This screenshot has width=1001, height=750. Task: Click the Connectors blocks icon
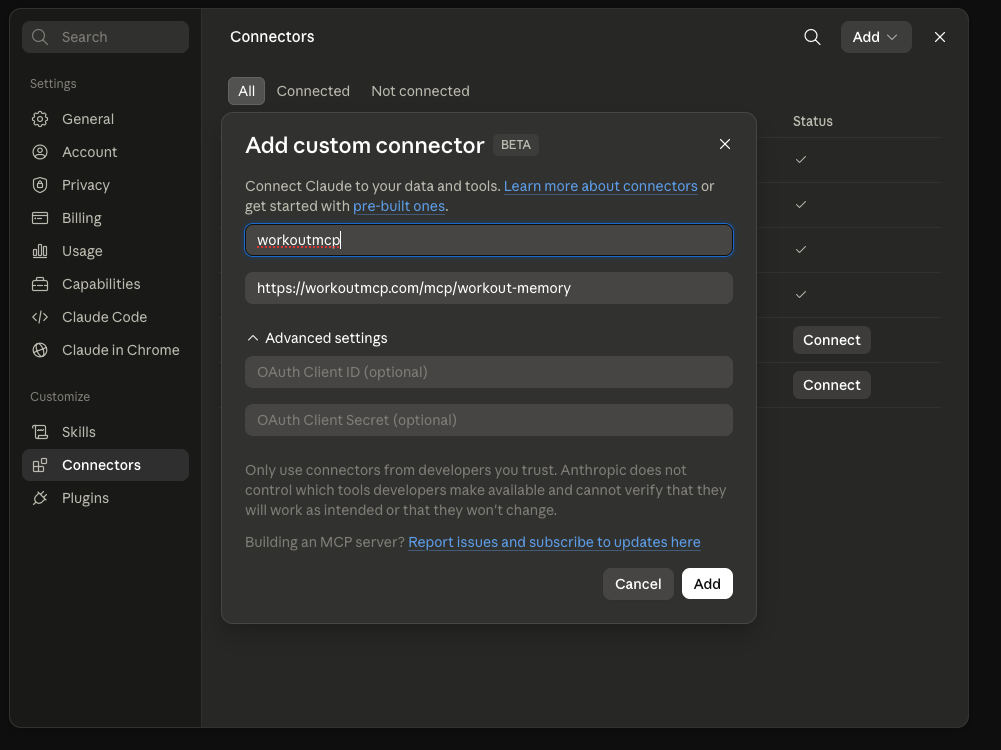(x=40, y=465)
